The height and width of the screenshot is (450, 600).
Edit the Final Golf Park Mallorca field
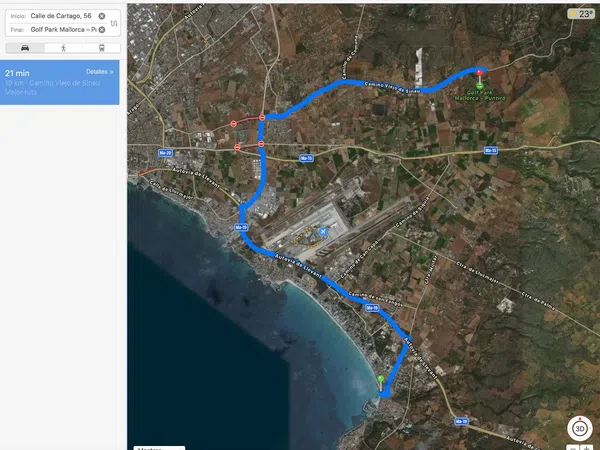60,30
